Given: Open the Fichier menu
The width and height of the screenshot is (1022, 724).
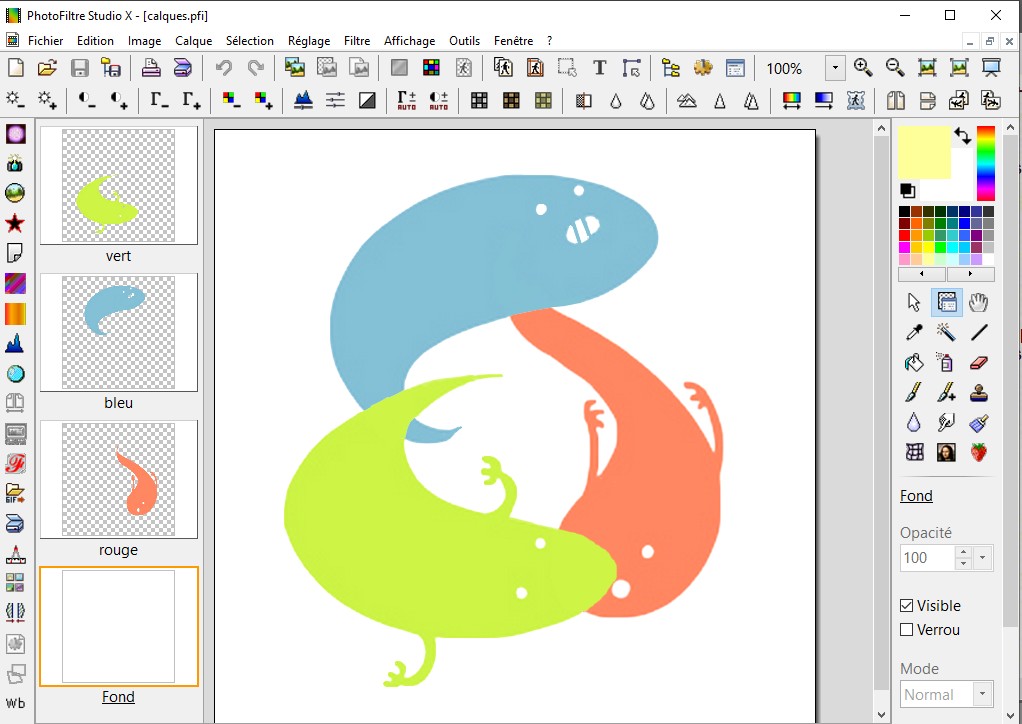Looking at the screenshot, I should click(45, 40).
